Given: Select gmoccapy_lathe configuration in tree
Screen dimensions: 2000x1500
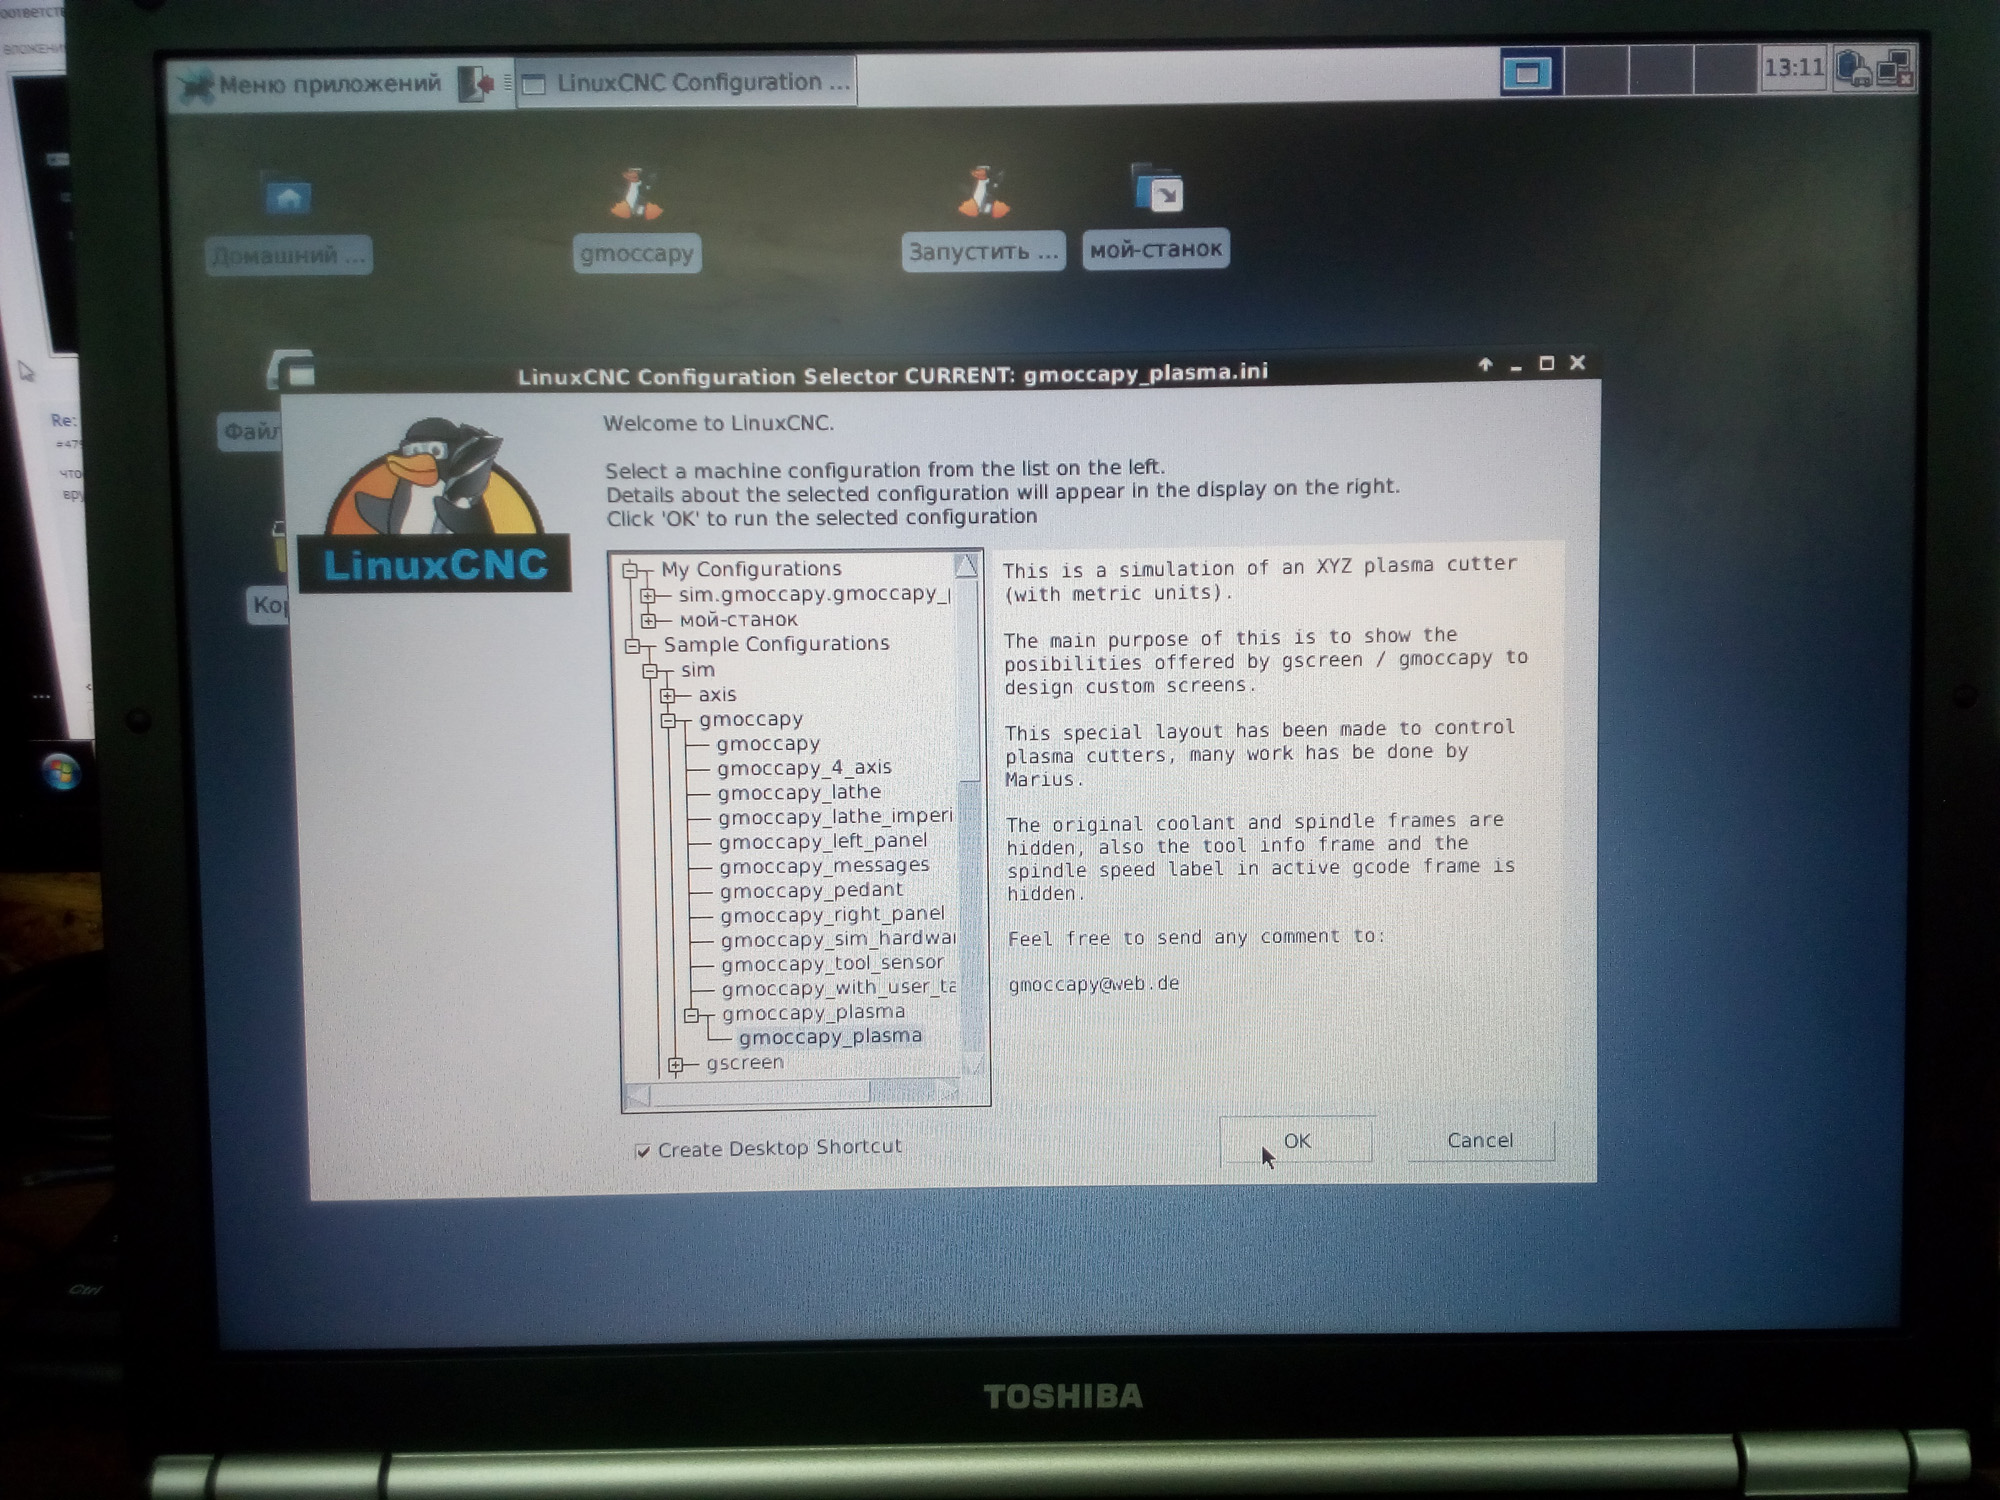Looking at the screenshot, I should pyautogui.click(x=799, y=793).
